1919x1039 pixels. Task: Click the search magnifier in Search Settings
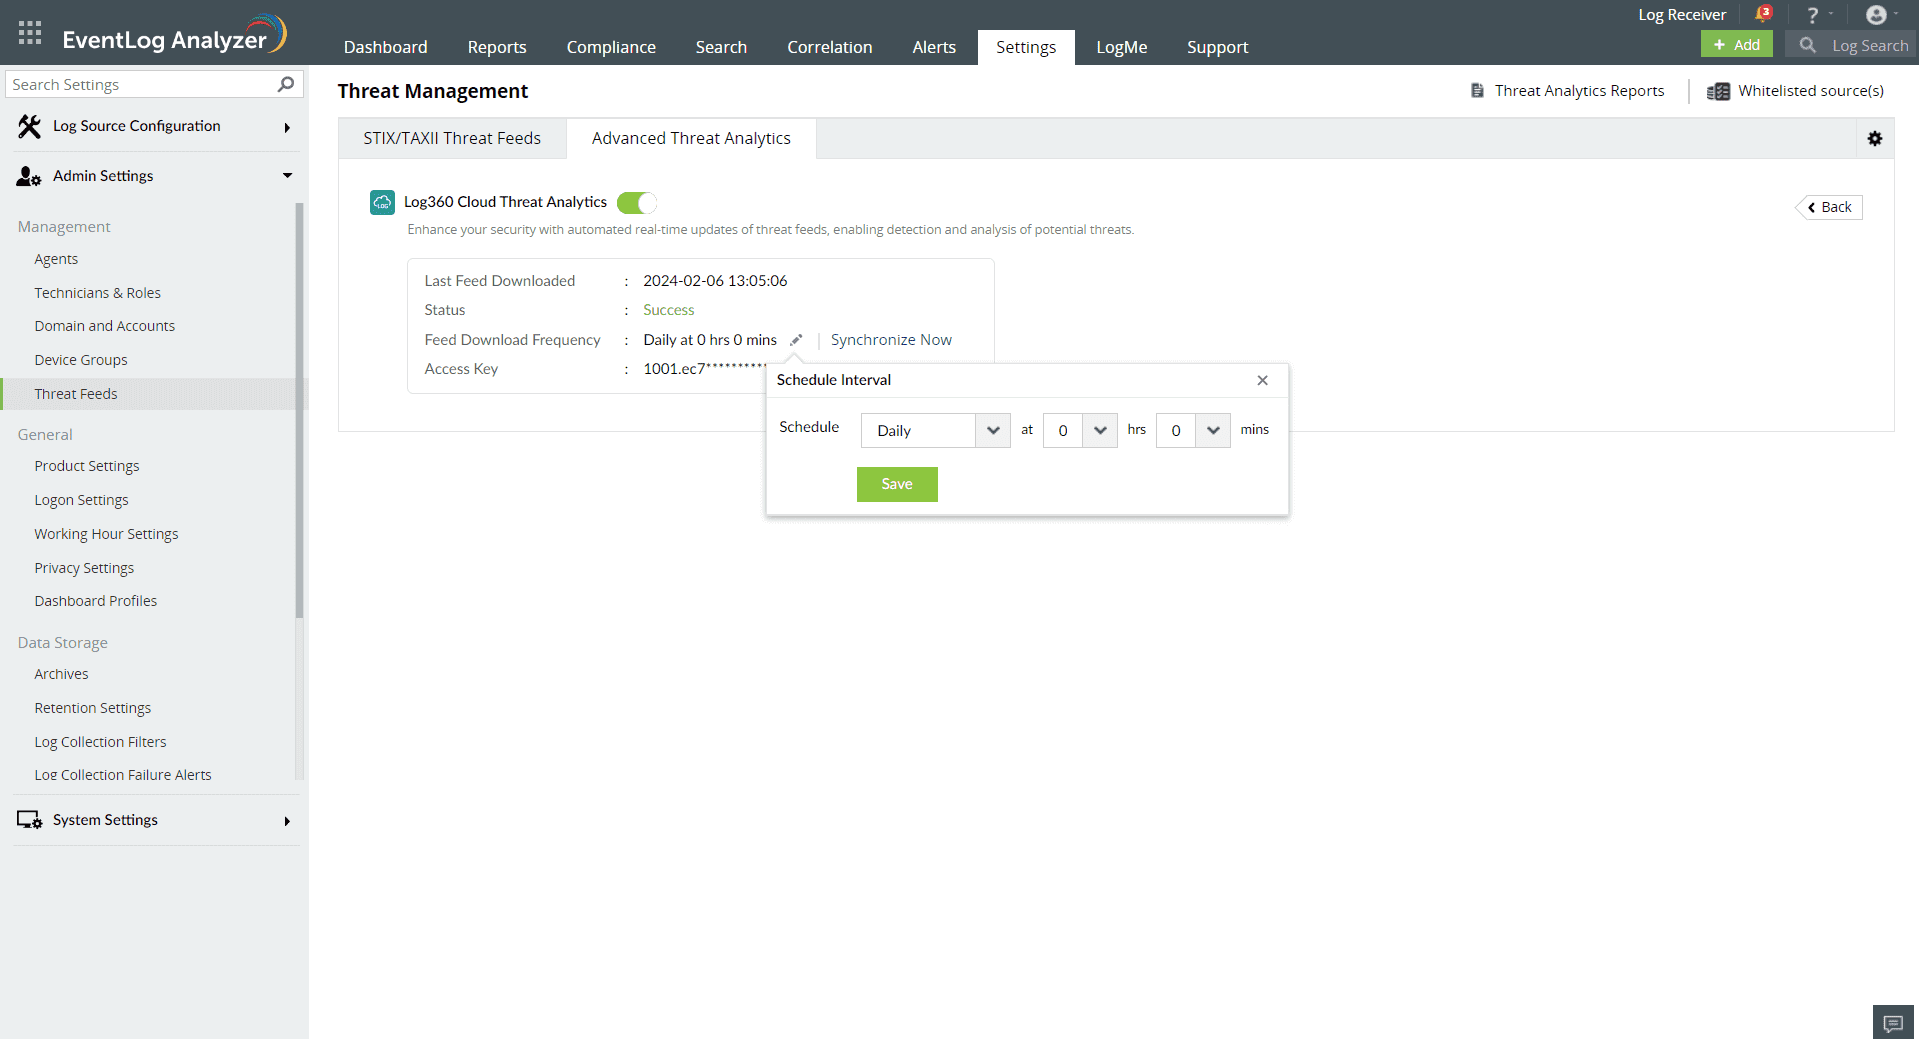[286, 84]
